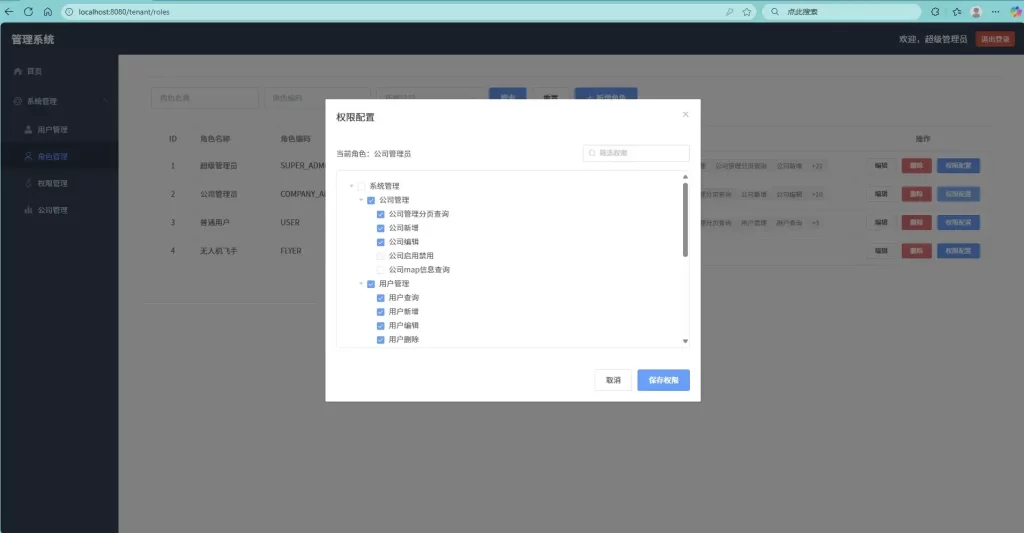Open the browser's three-dot settings menu

coord(995,11)
